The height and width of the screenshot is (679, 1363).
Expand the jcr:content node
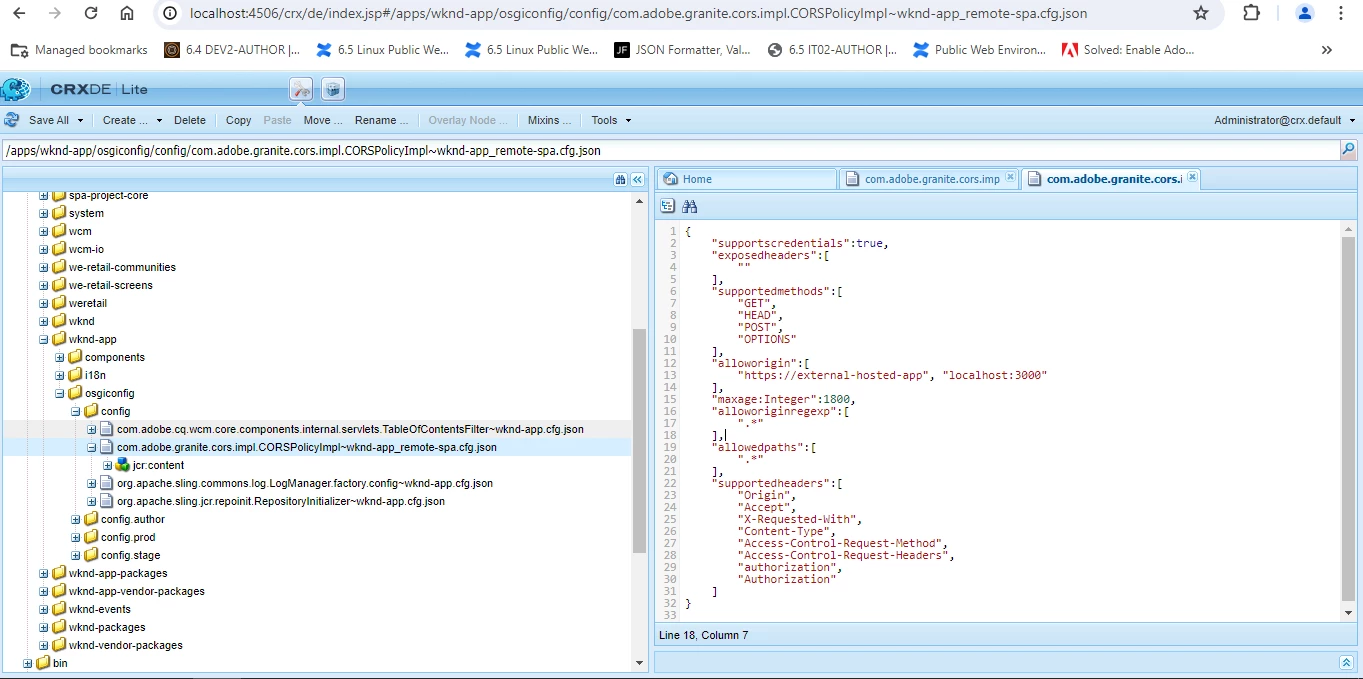coord(108,465)
